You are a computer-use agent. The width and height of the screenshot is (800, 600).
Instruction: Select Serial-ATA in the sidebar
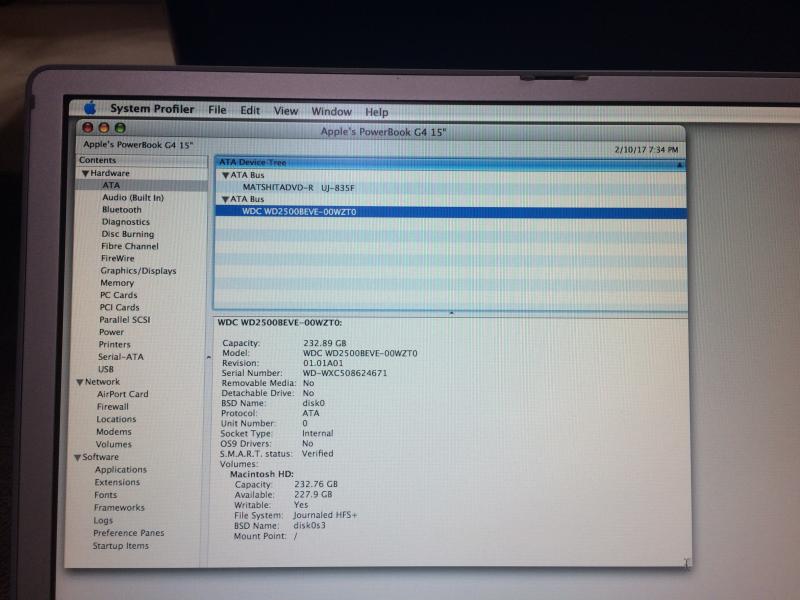(x=121, y=357)
